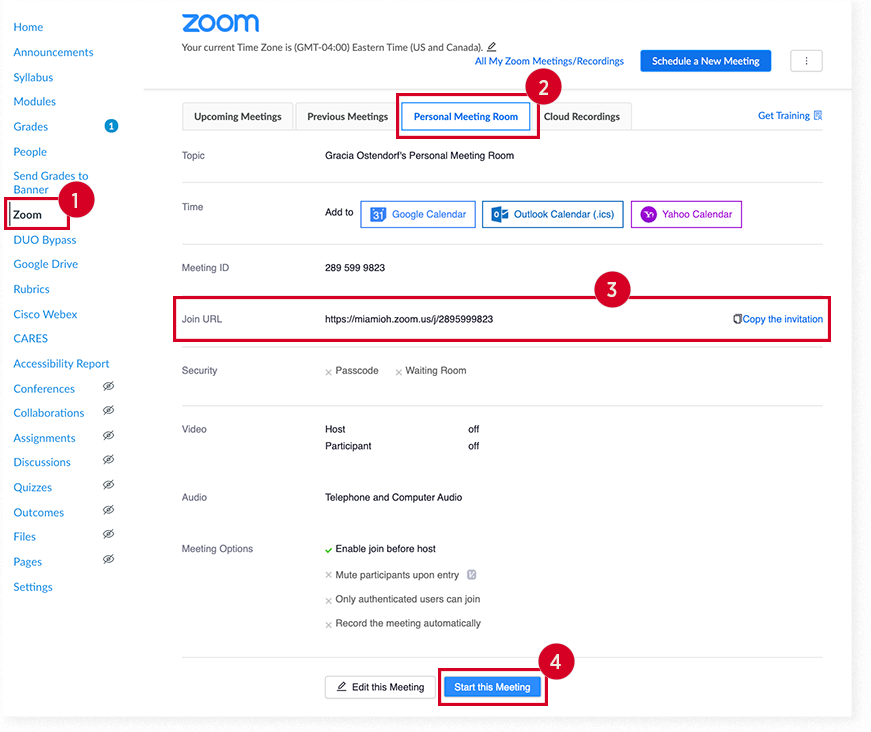Toggle visibility icon for Pages
871x732 pixels.
(x=108, y=560)
